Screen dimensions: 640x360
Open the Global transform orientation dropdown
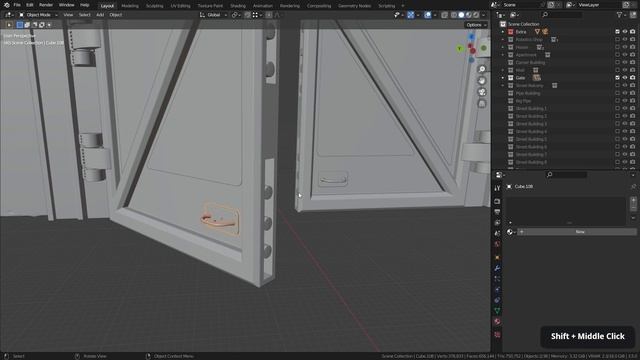tap(213, 15)
